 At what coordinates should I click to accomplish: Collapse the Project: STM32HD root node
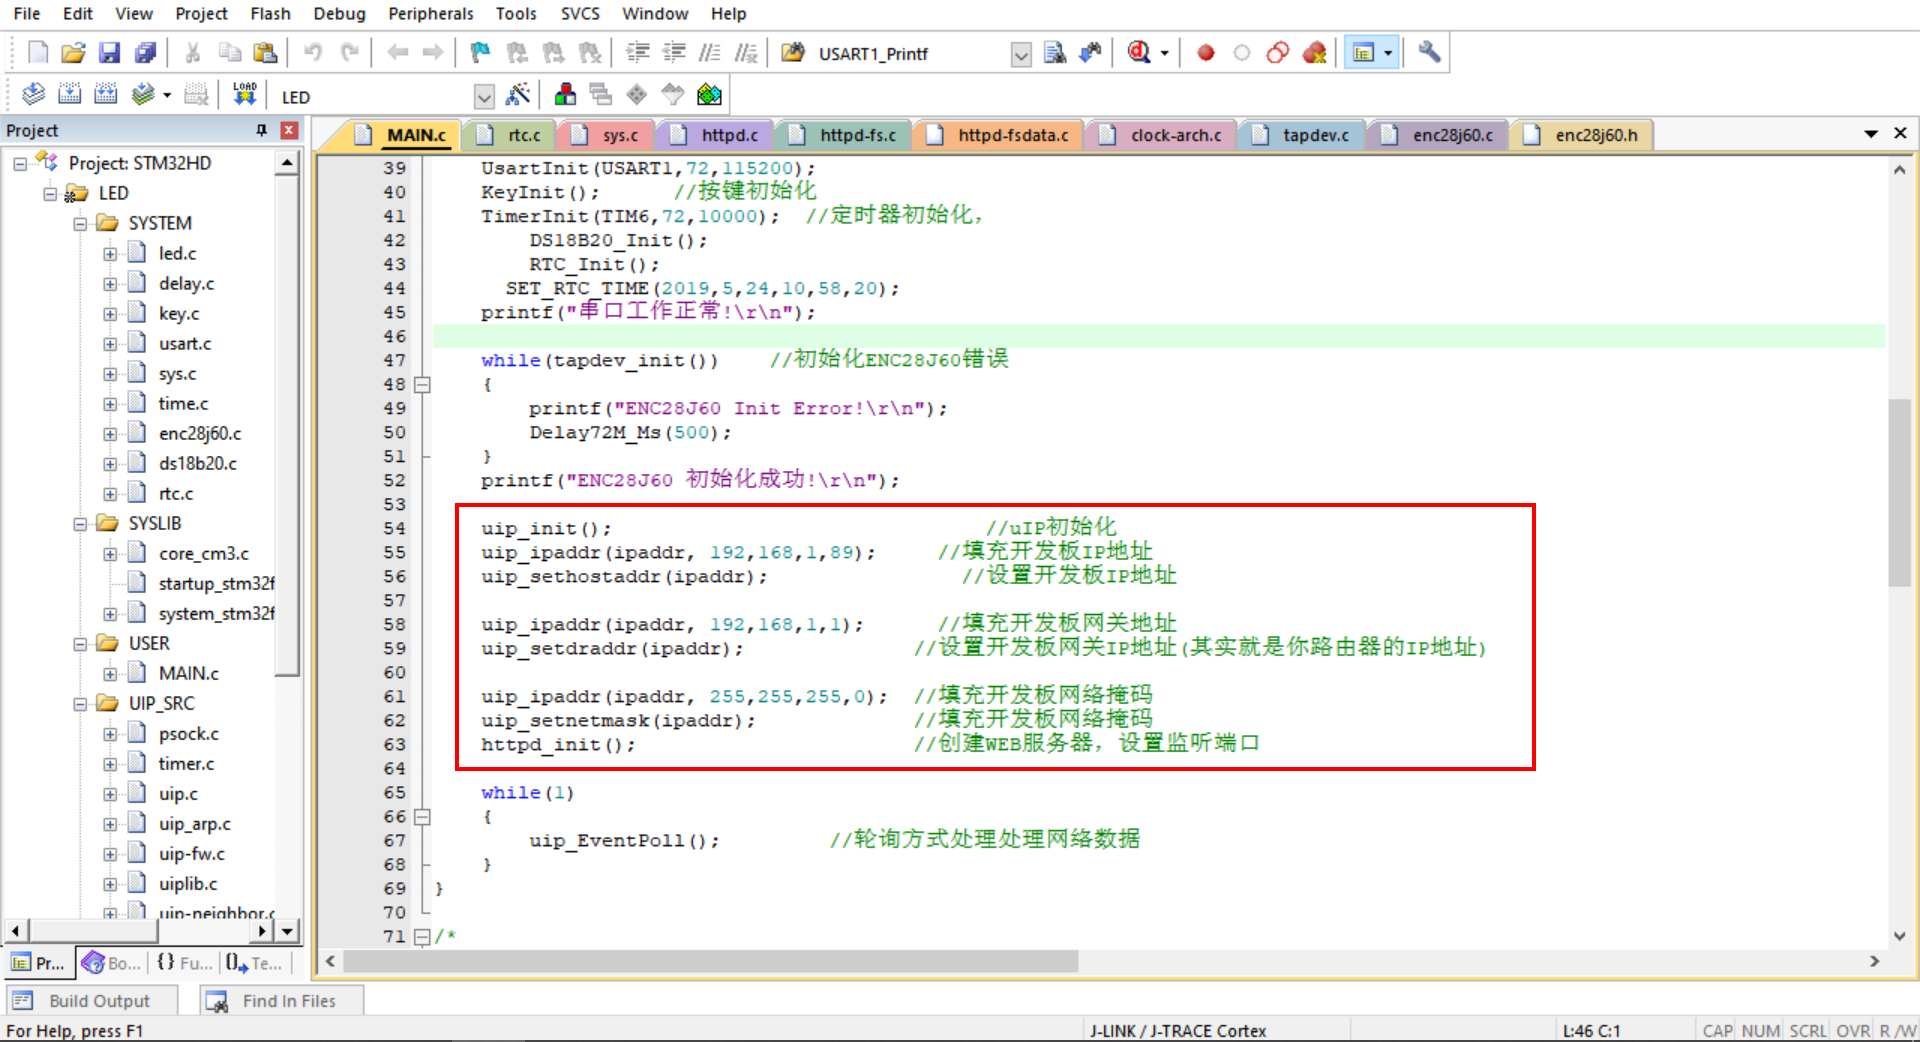20,164
